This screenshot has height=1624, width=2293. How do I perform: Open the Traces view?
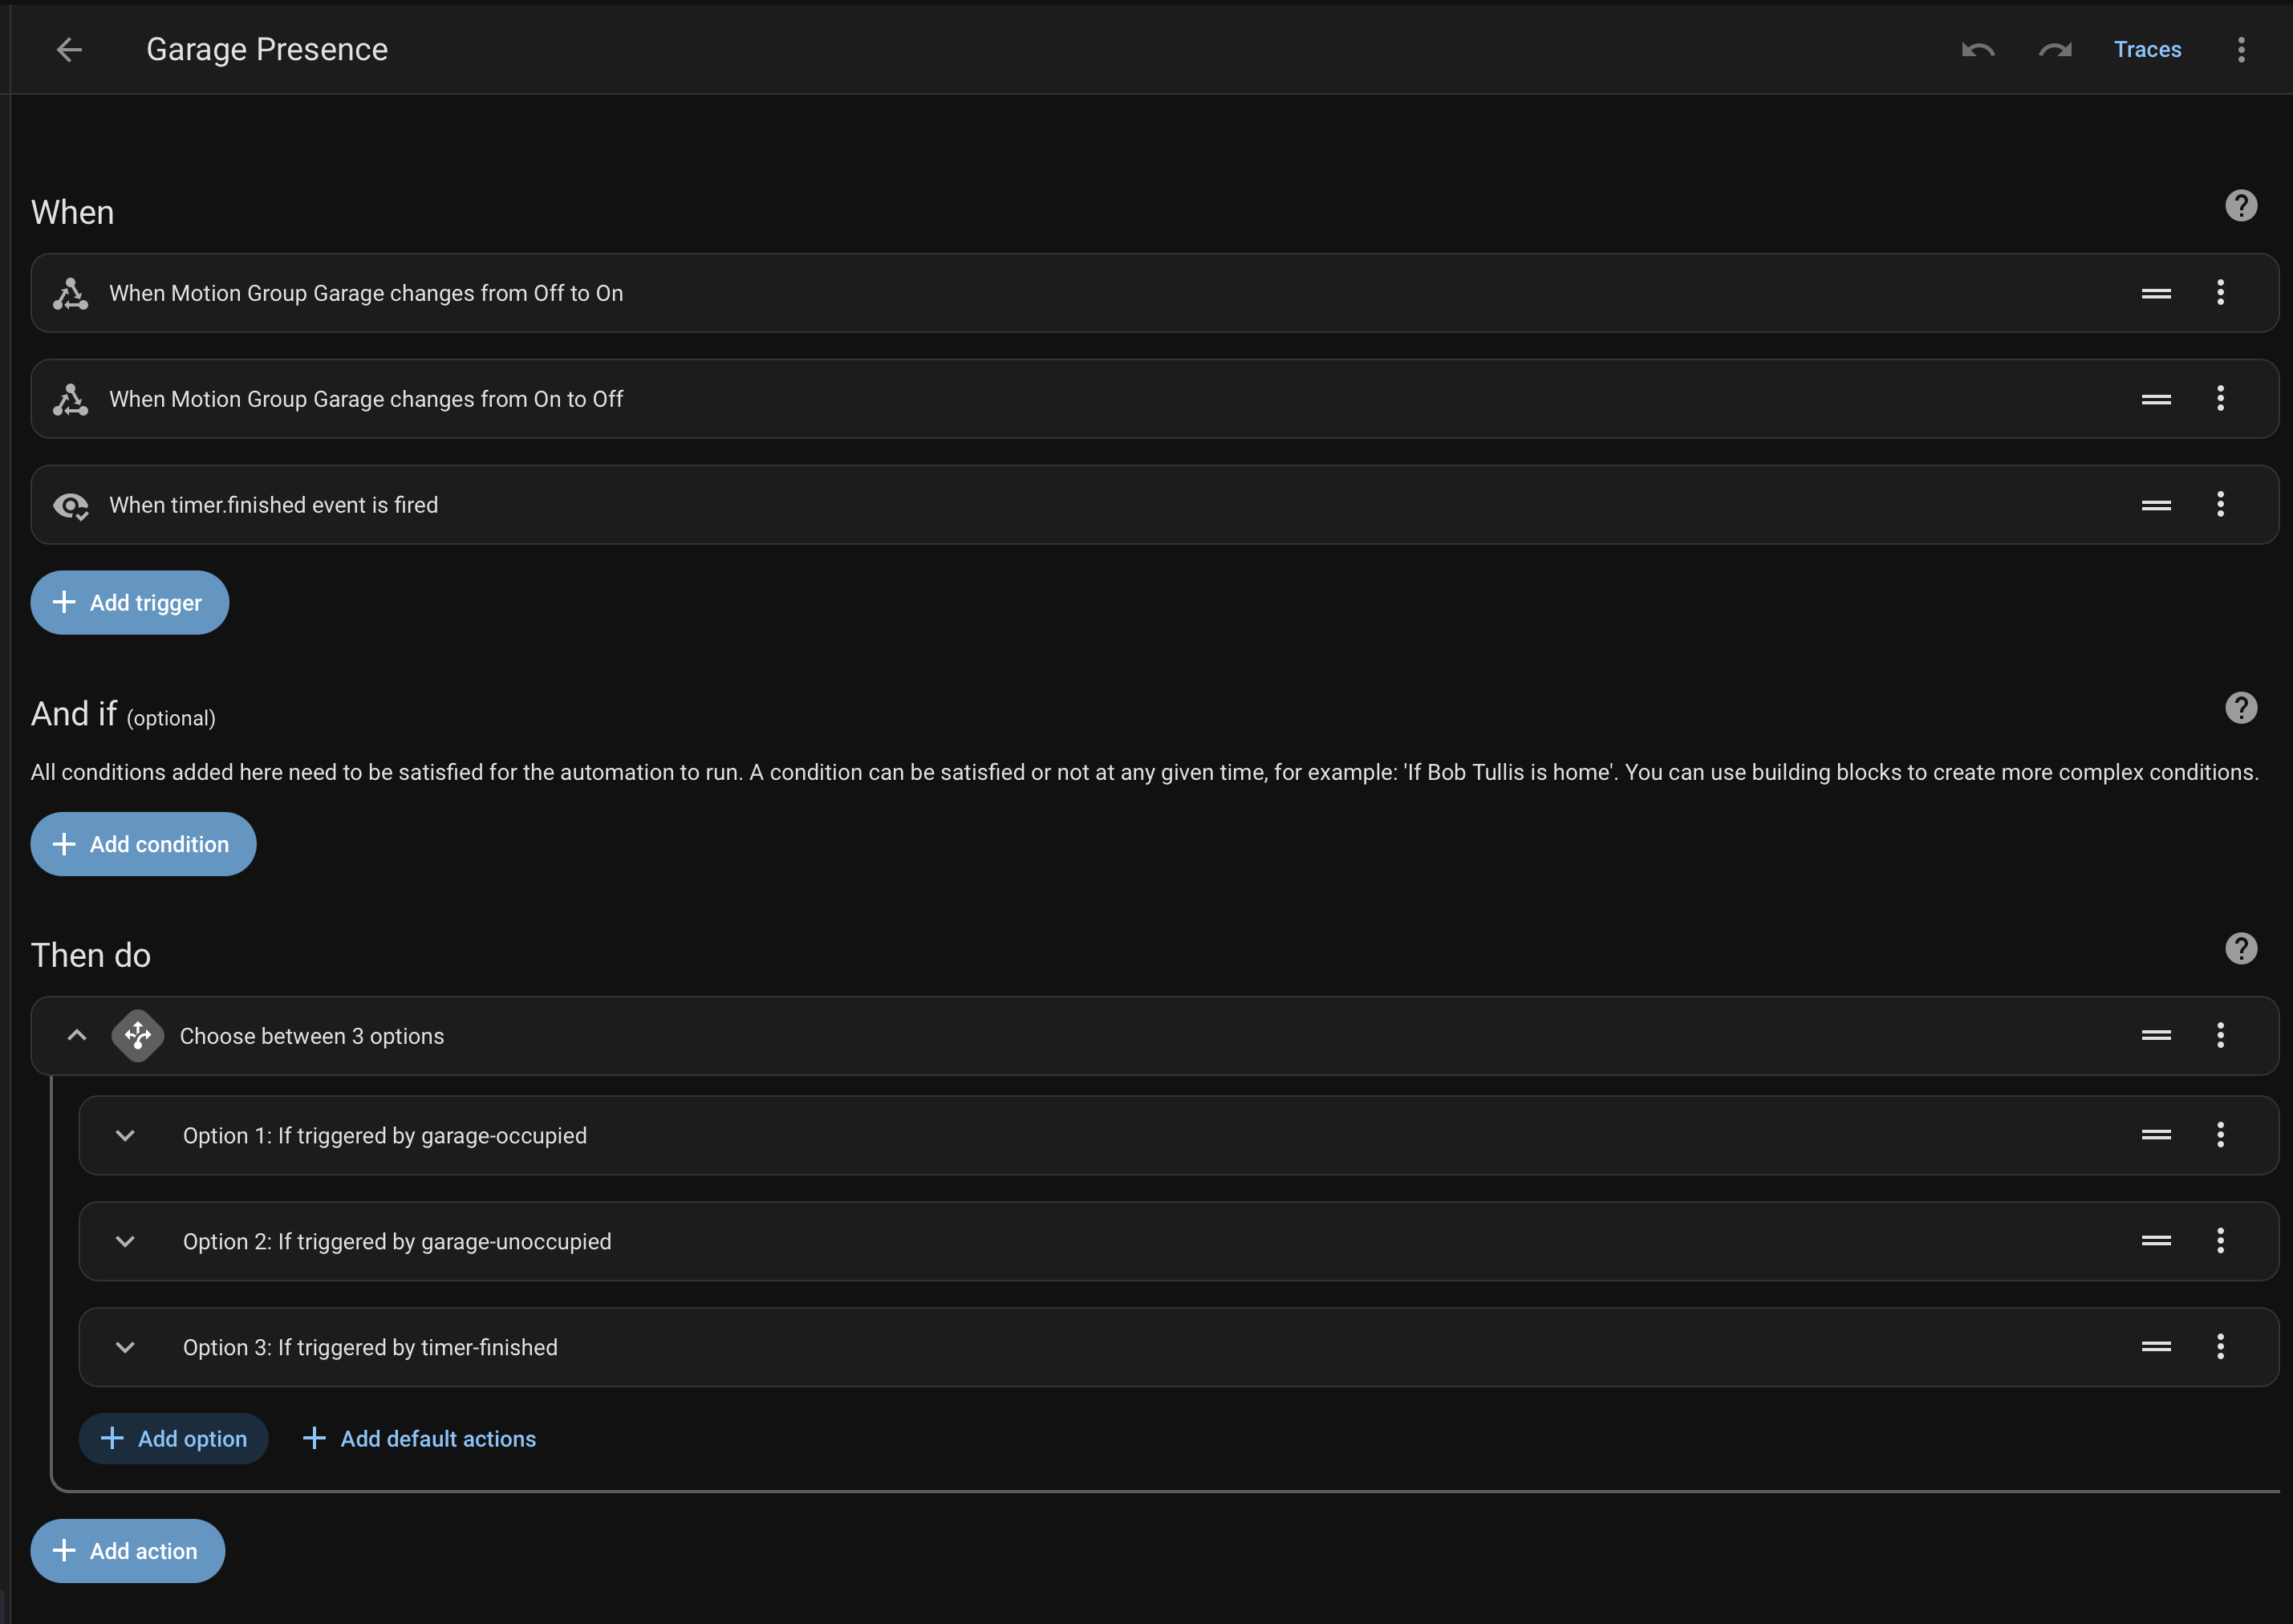pyautogui.click(x=2147, y=49)
